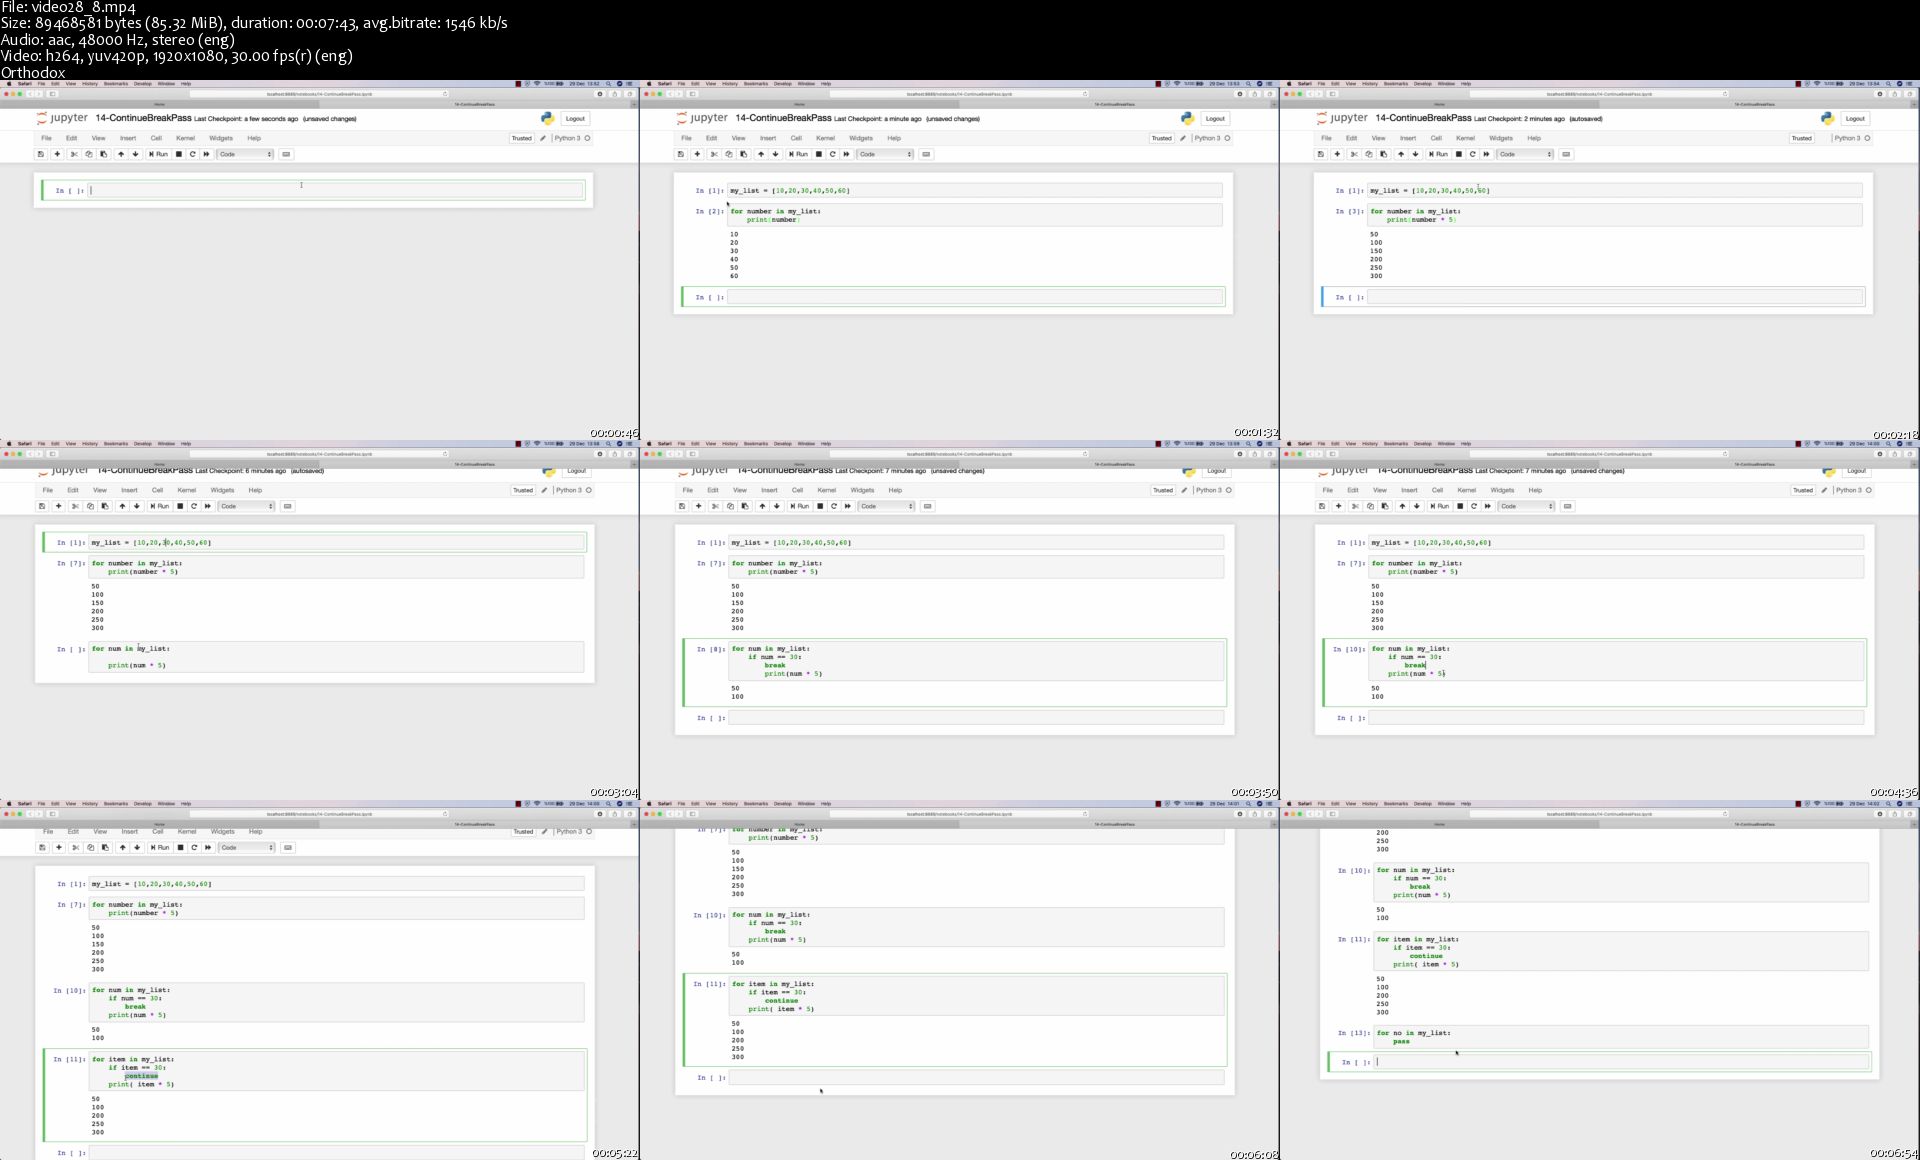Toggle the Trusted indicator in the 00:00:46 frame

pos(522,138)
